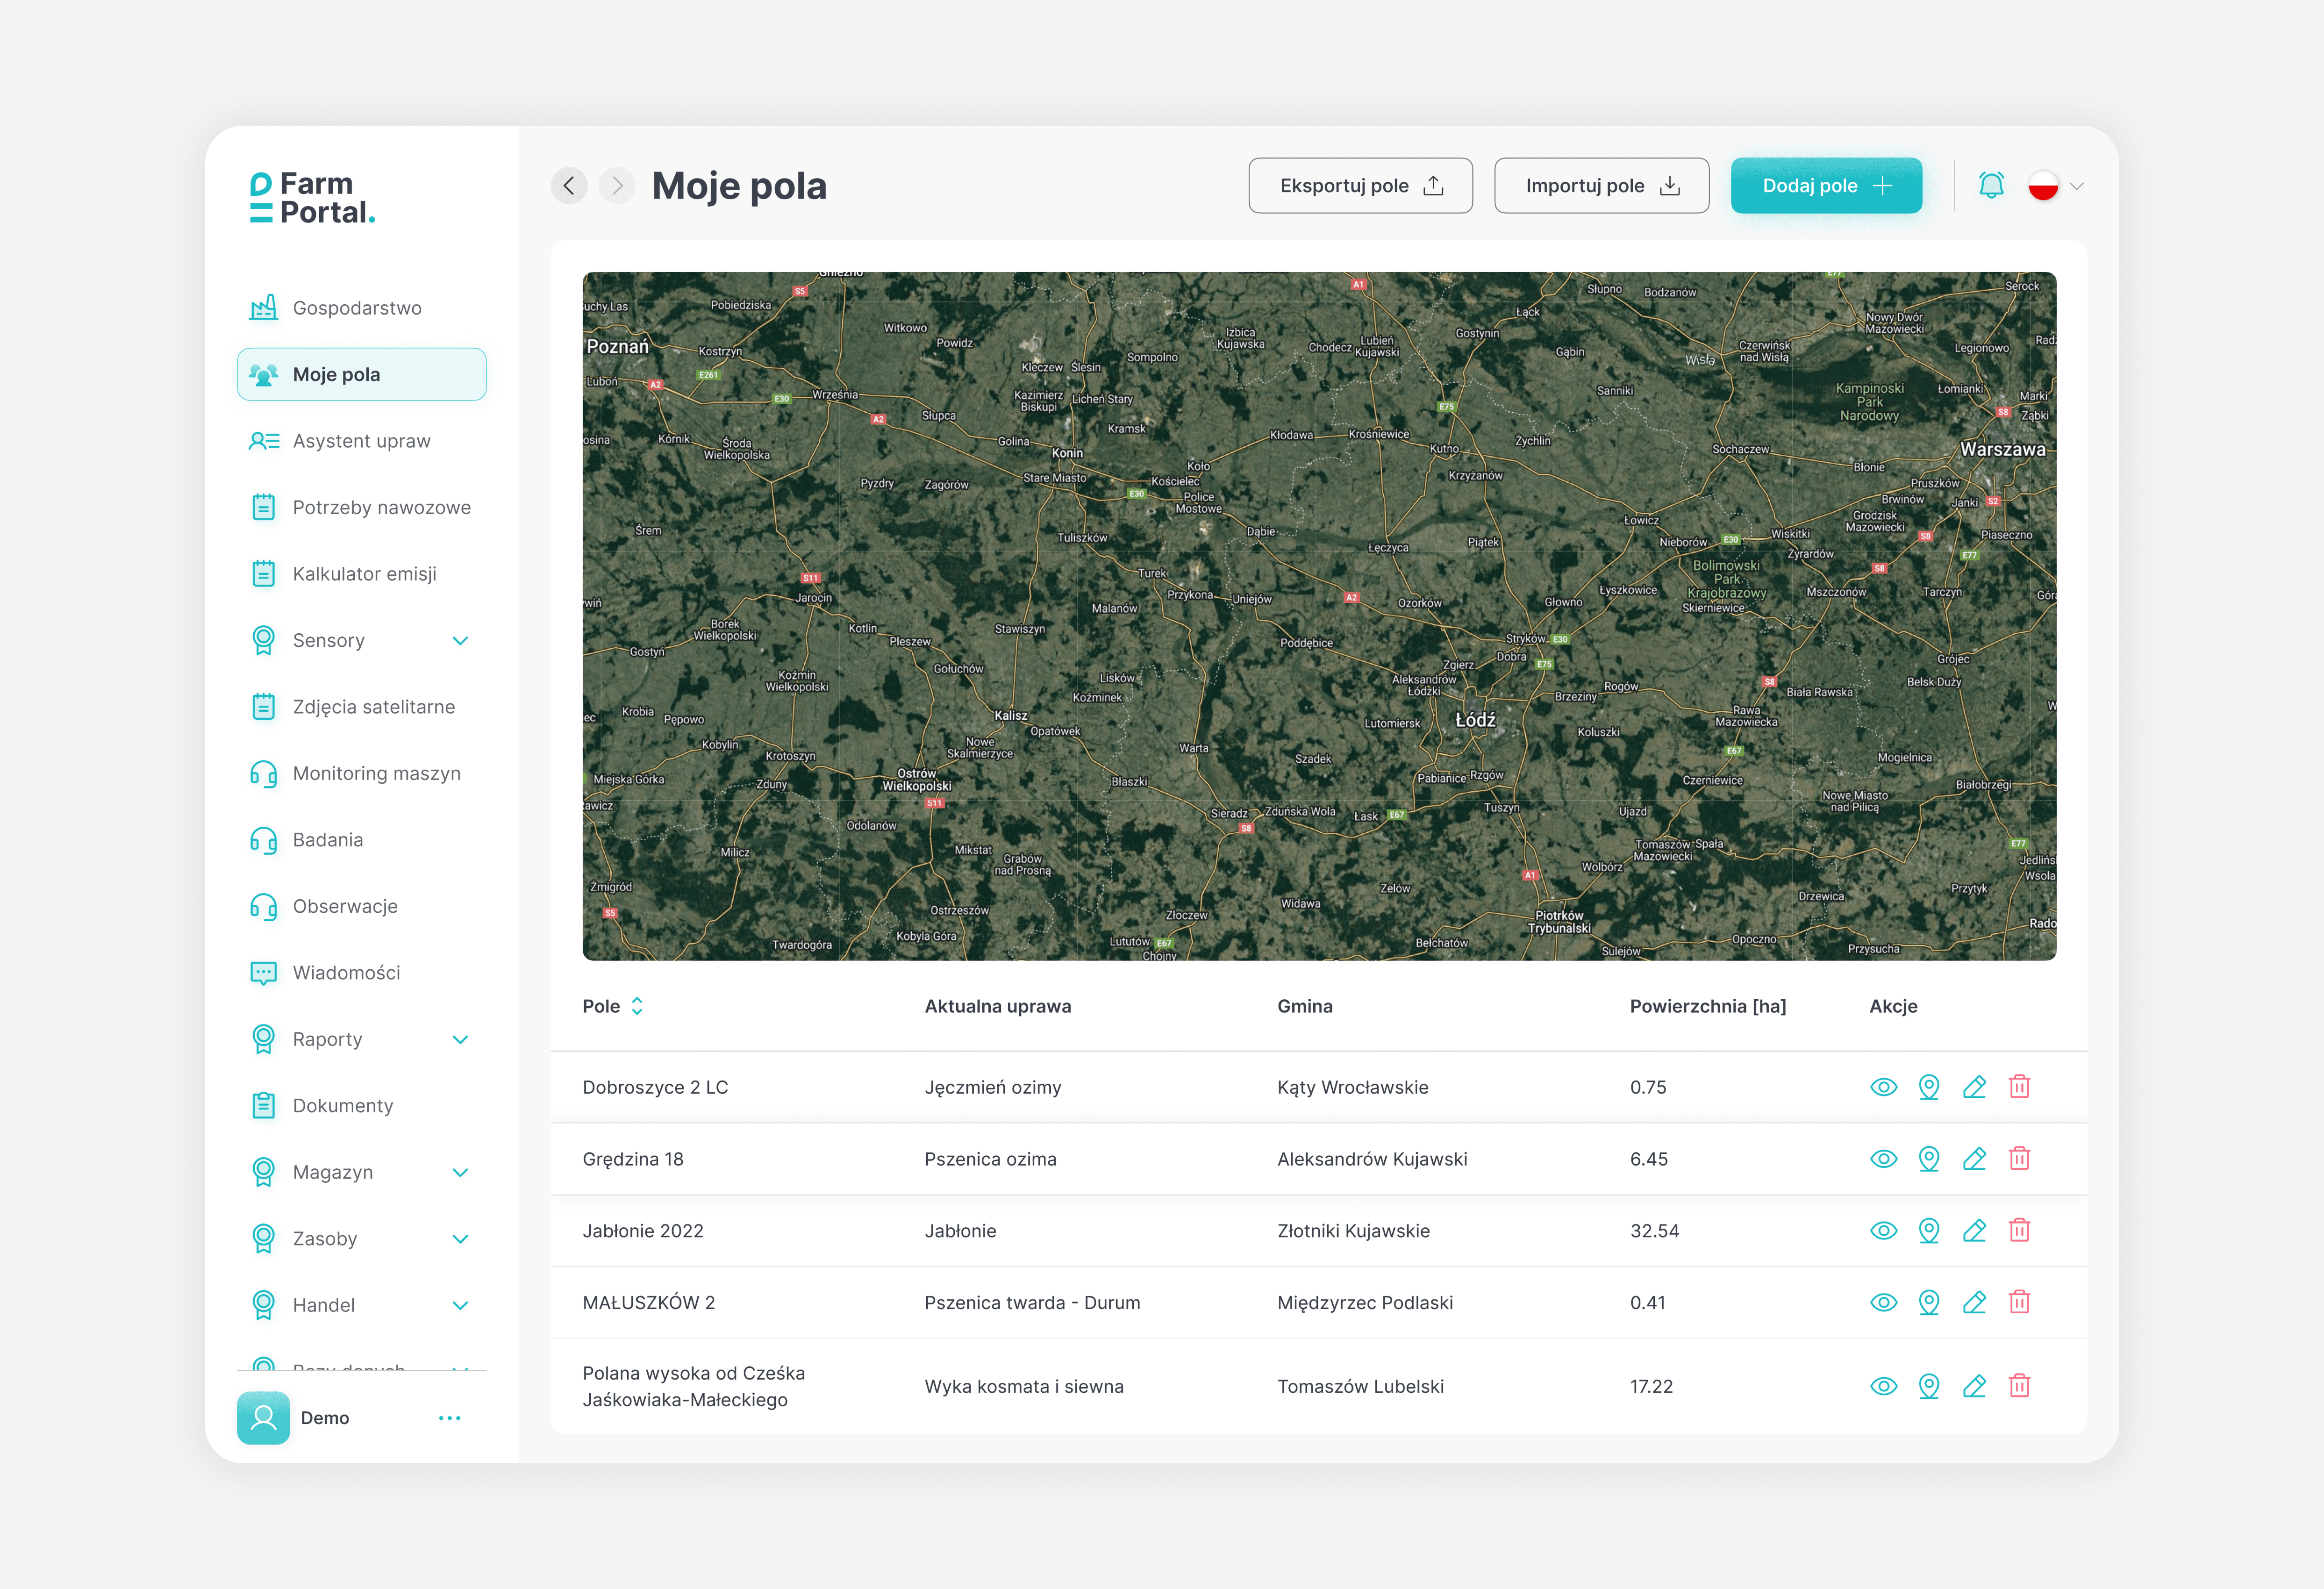Screen dimensions: 2324x1589
Task: Click the Farm Portal logo
Action: pos(313,198)
